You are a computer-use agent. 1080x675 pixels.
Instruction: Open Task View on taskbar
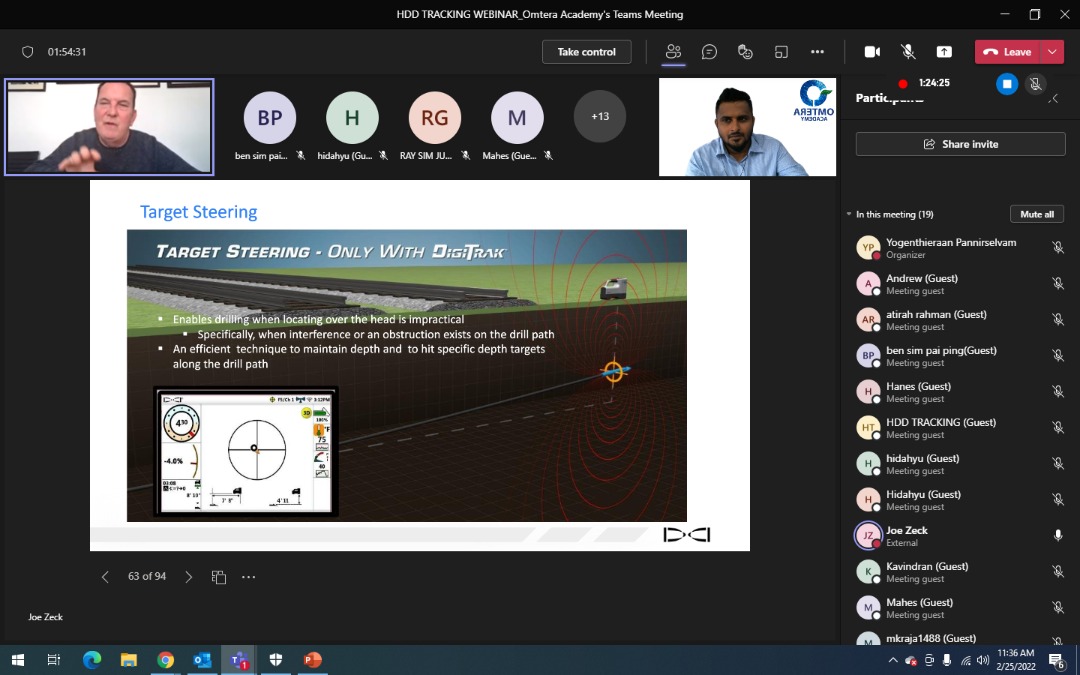54,660
